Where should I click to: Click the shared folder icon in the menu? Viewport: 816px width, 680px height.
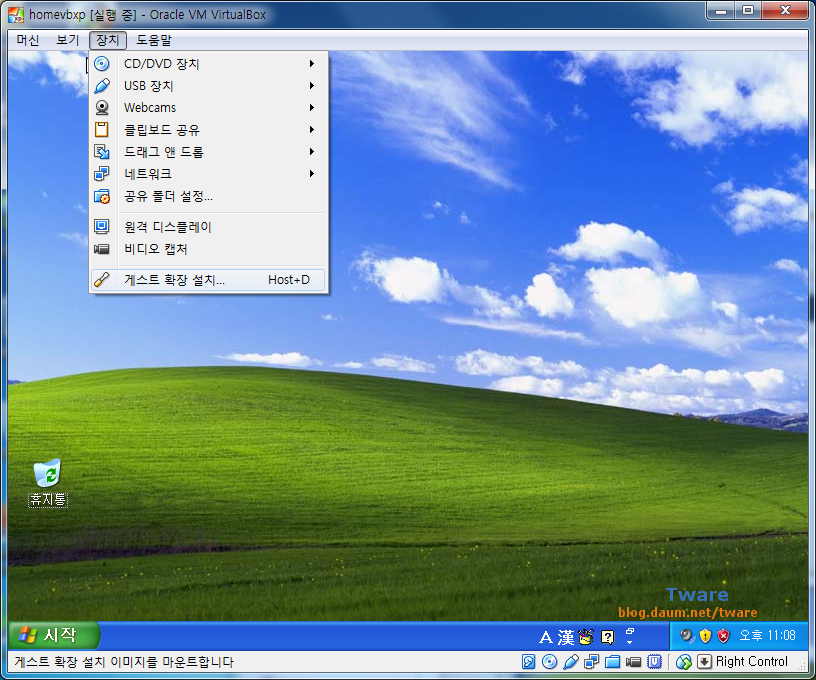pos(102,196)
